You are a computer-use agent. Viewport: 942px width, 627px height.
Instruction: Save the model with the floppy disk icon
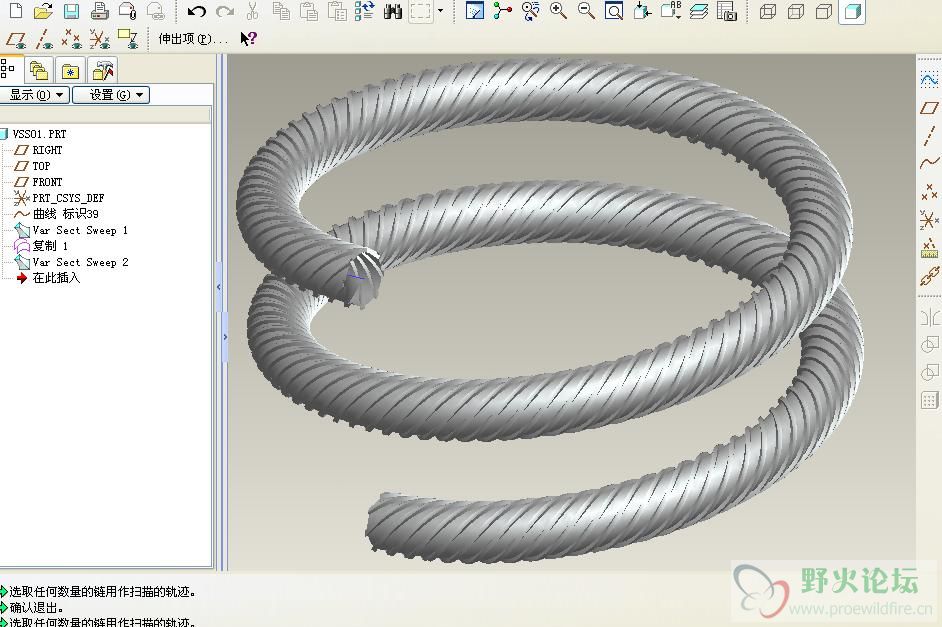(x=71, y=11)
